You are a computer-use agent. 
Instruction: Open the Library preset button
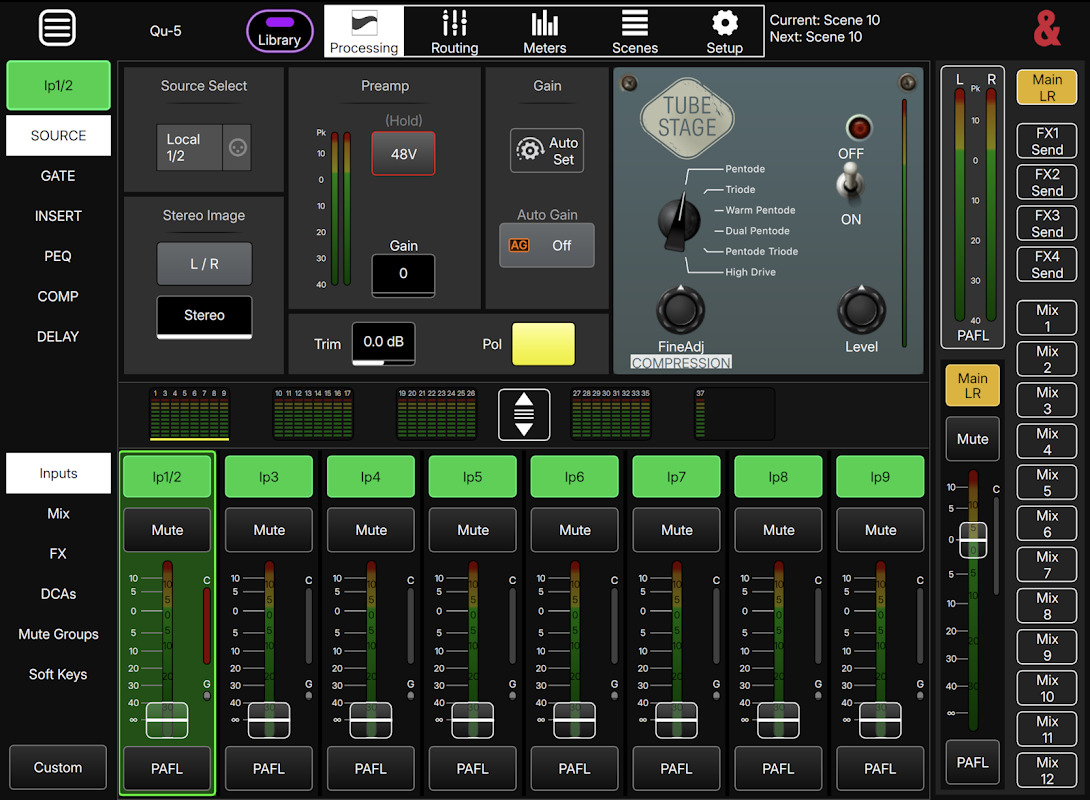[279, 31]
